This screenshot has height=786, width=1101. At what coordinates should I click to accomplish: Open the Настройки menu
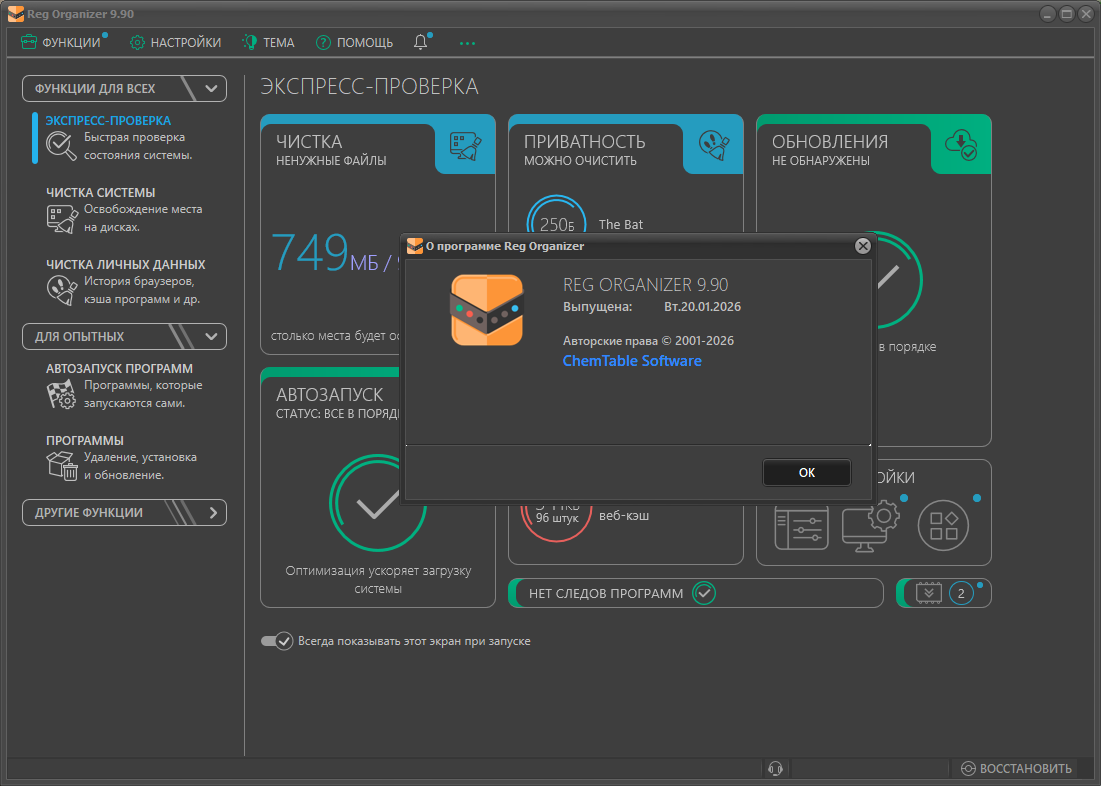point(176,42)
